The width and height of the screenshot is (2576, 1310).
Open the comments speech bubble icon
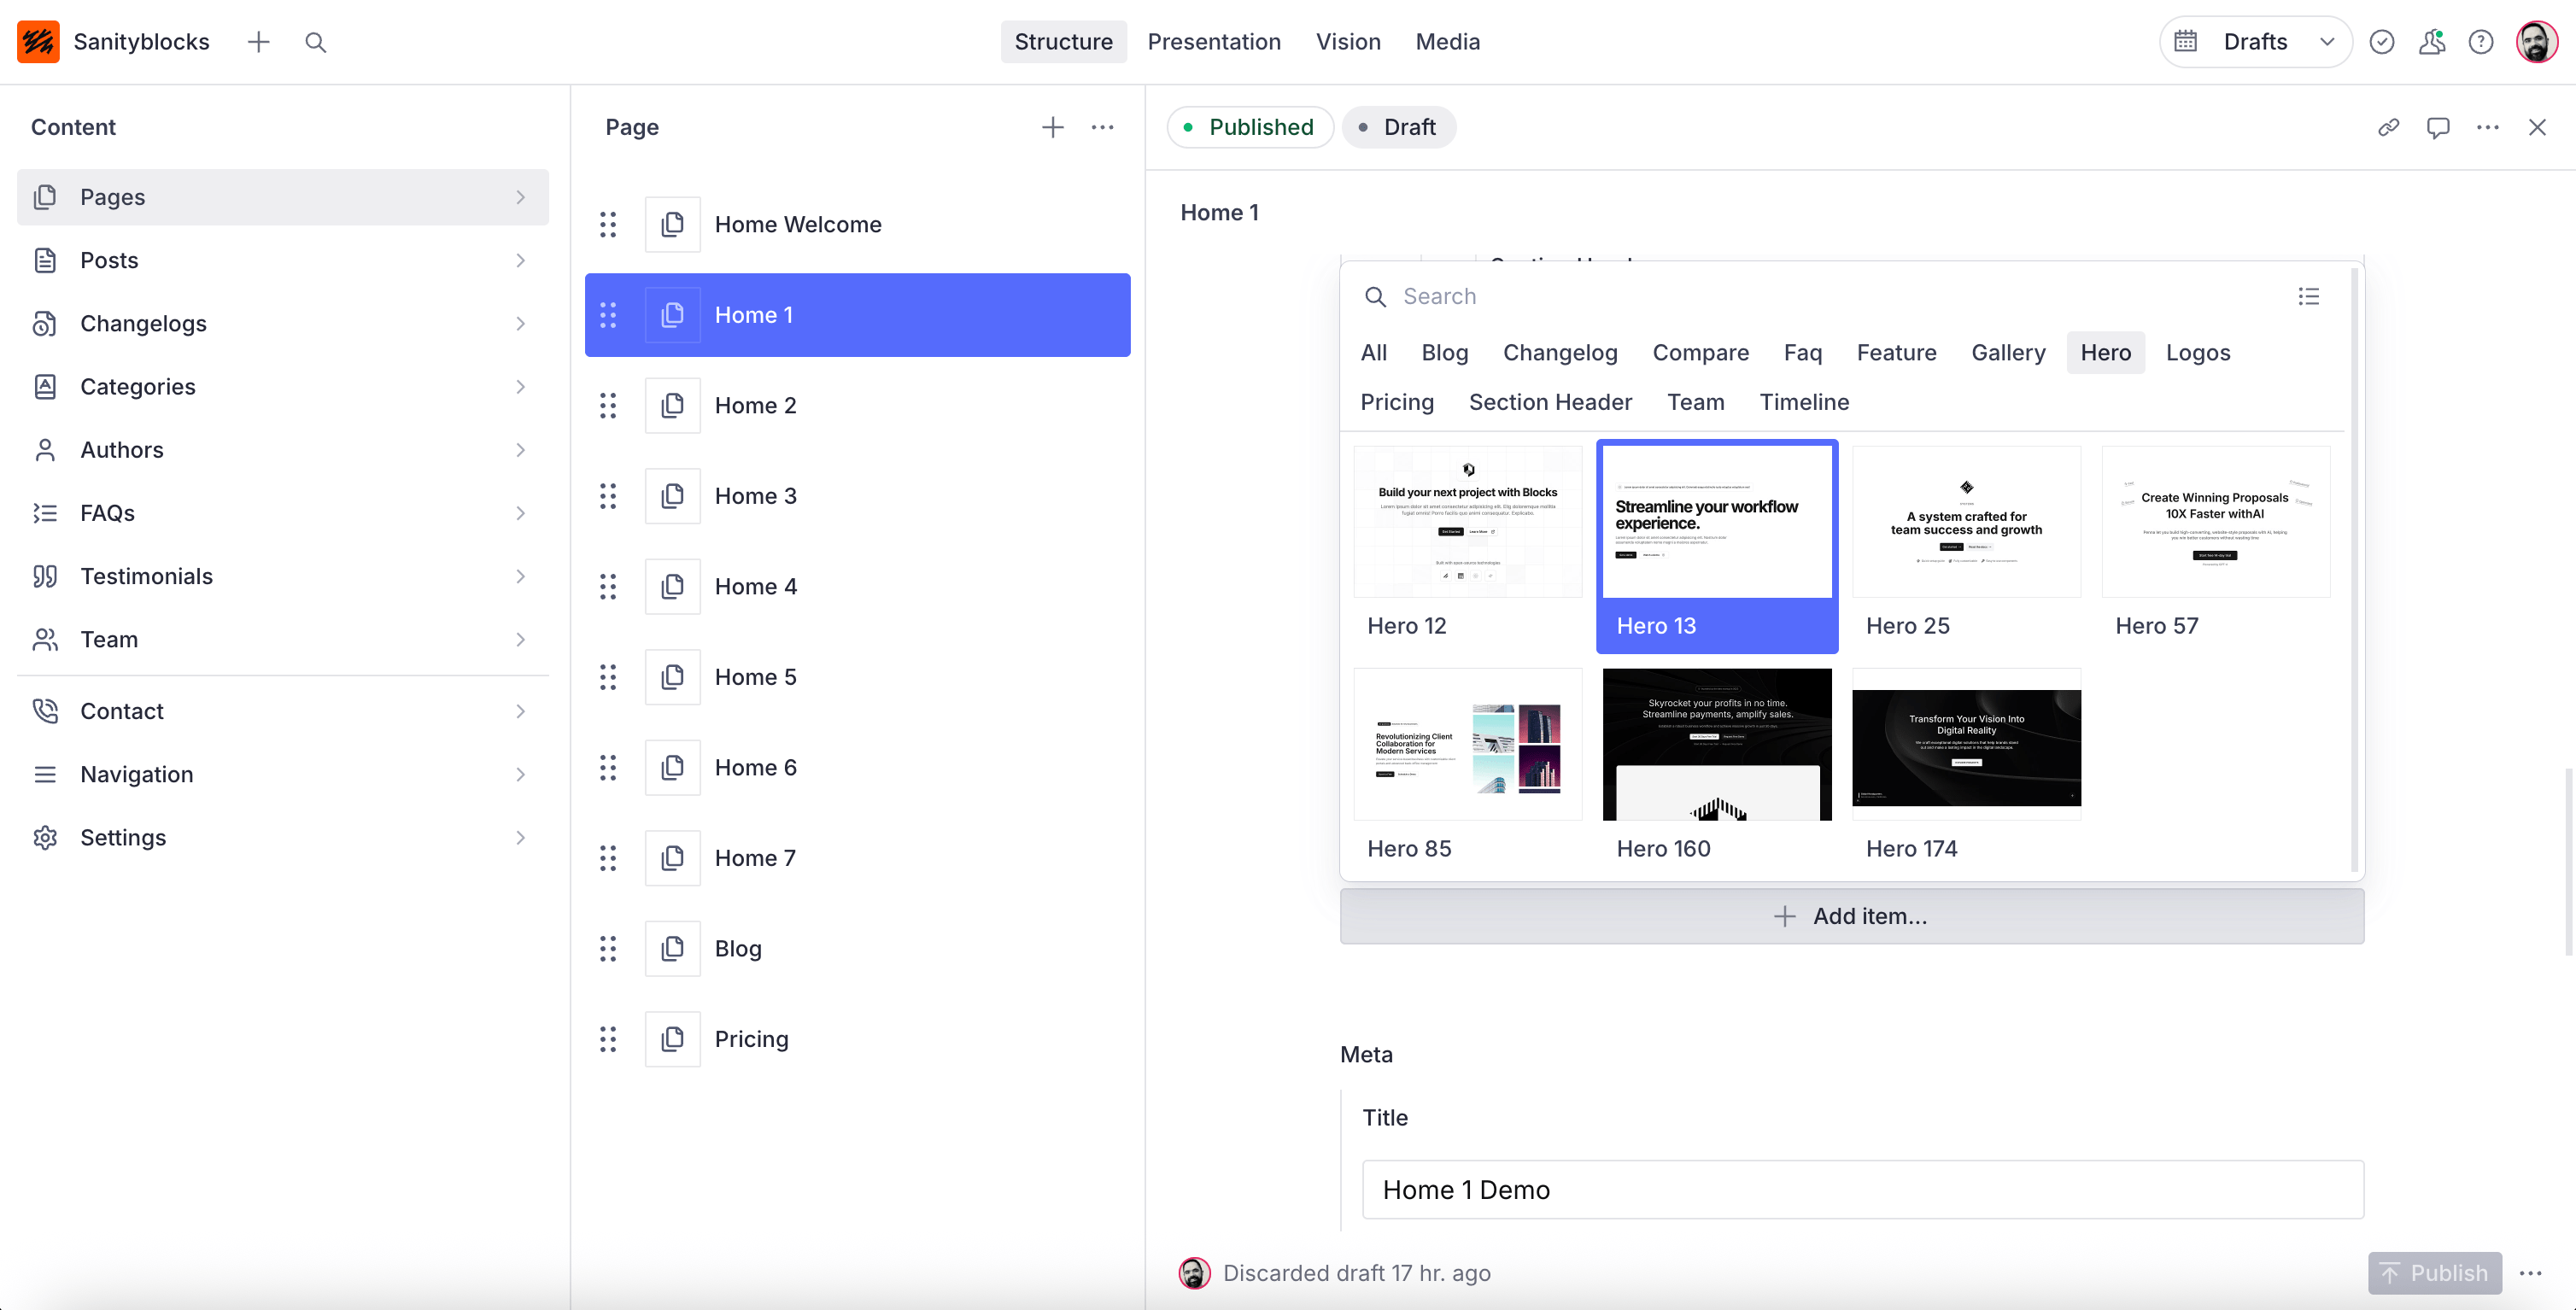2437,127
